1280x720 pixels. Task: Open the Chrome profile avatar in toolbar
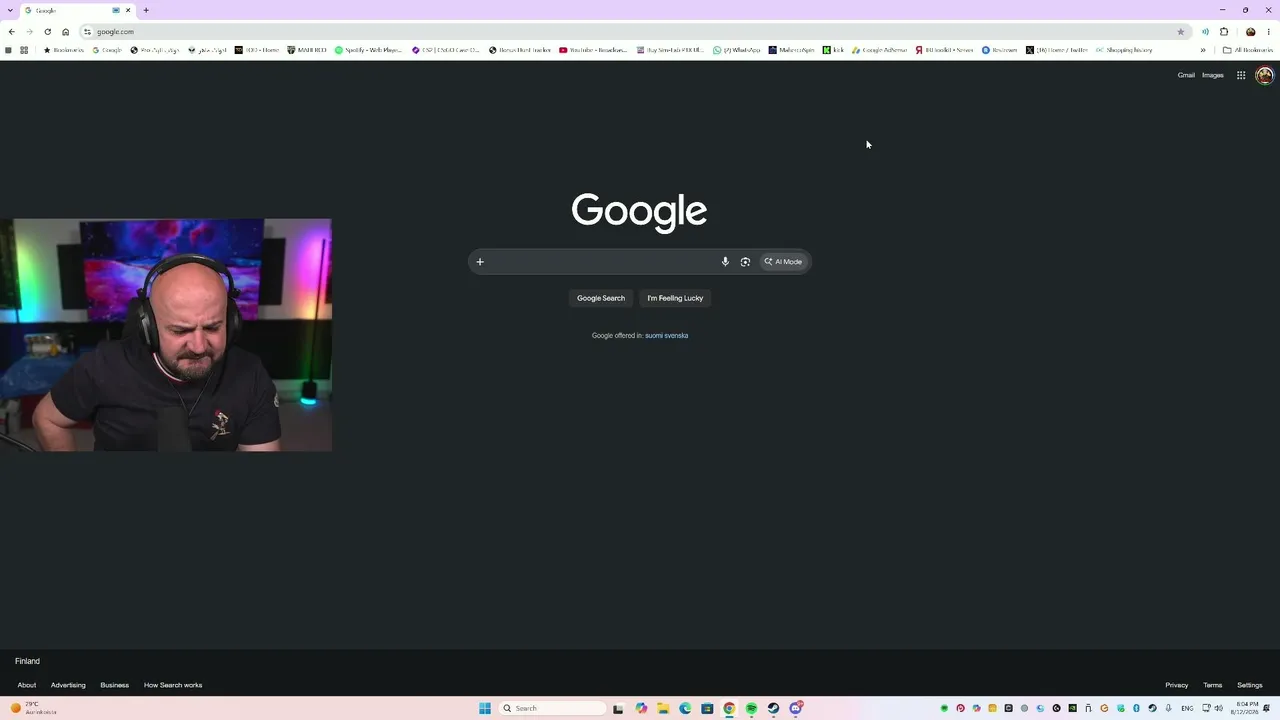(1250, 32)
